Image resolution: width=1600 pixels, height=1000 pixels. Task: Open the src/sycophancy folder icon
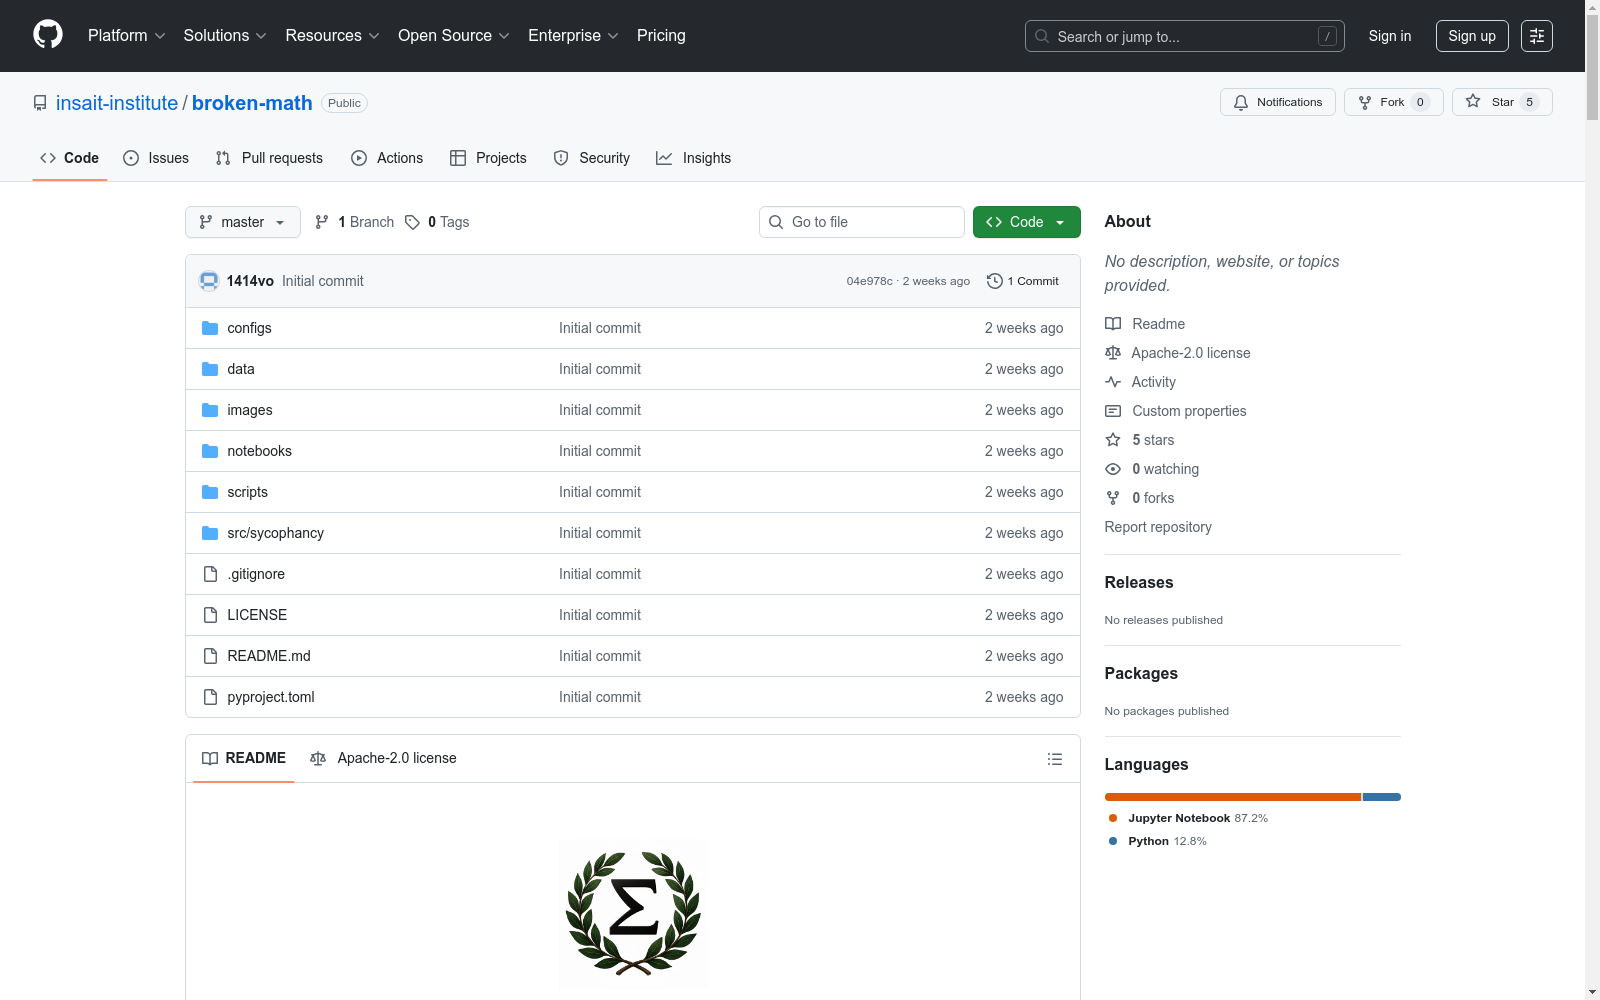(210, 533)
